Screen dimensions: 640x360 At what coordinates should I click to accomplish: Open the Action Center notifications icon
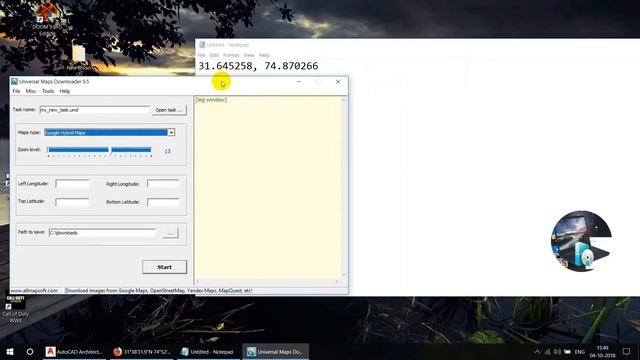point(627,351)
